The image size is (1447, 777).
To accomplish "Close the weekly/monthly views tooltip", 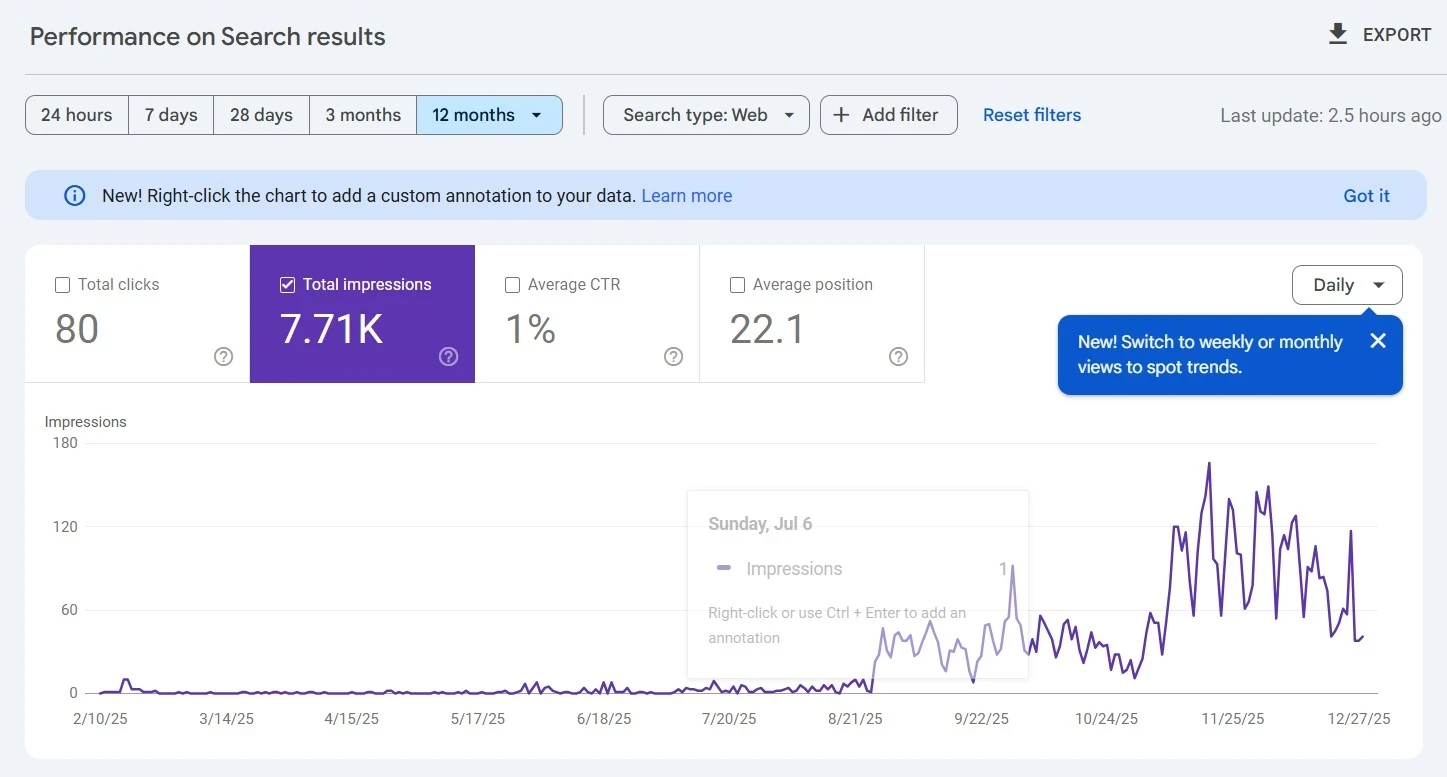I will tap(1377, 341).
